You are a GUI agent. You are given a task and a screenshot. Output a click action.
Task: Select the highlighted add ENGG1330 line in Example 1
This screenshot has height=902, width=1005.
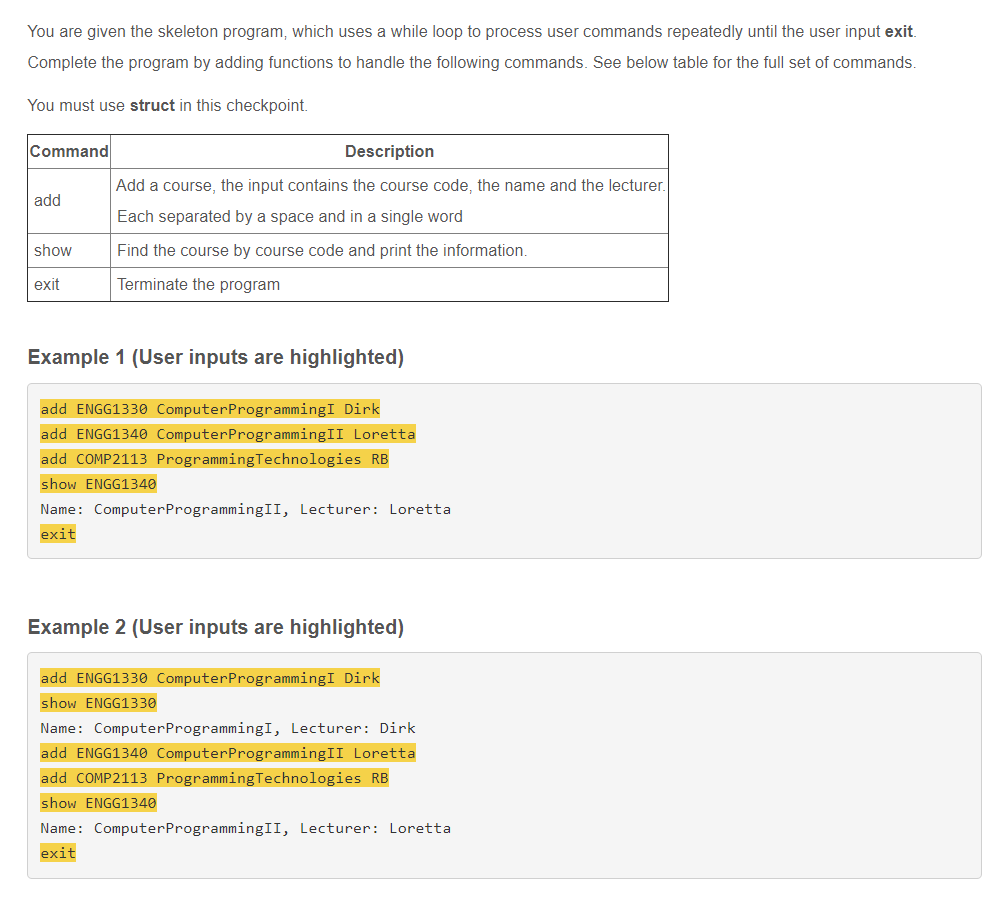pos(209,408)
